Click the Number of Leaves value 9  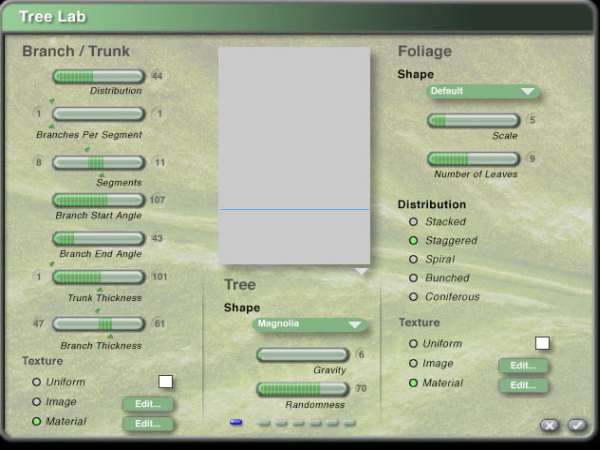point(532,158)
